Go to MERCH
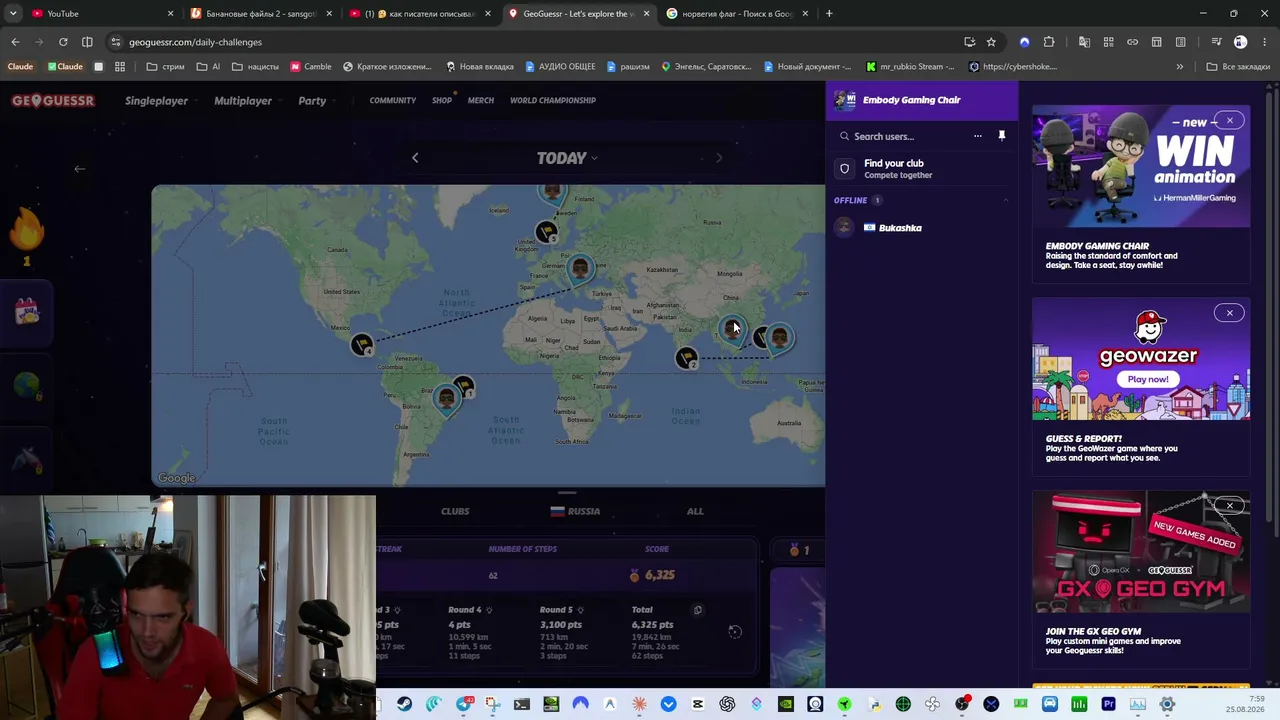This screenshot has height=720, width=1280. click(x=480, y=100)
